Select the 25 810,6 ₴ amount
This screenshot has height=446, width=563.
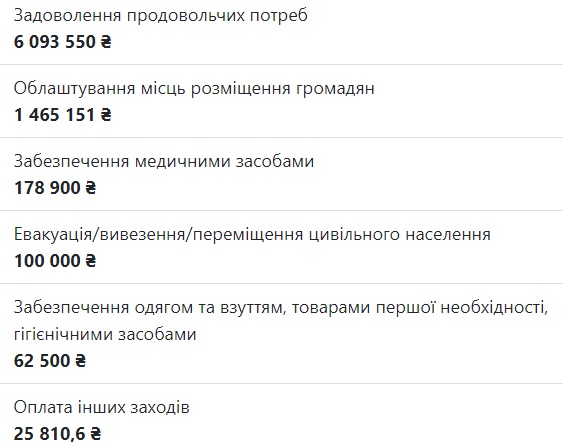click(x=57, y=433)
